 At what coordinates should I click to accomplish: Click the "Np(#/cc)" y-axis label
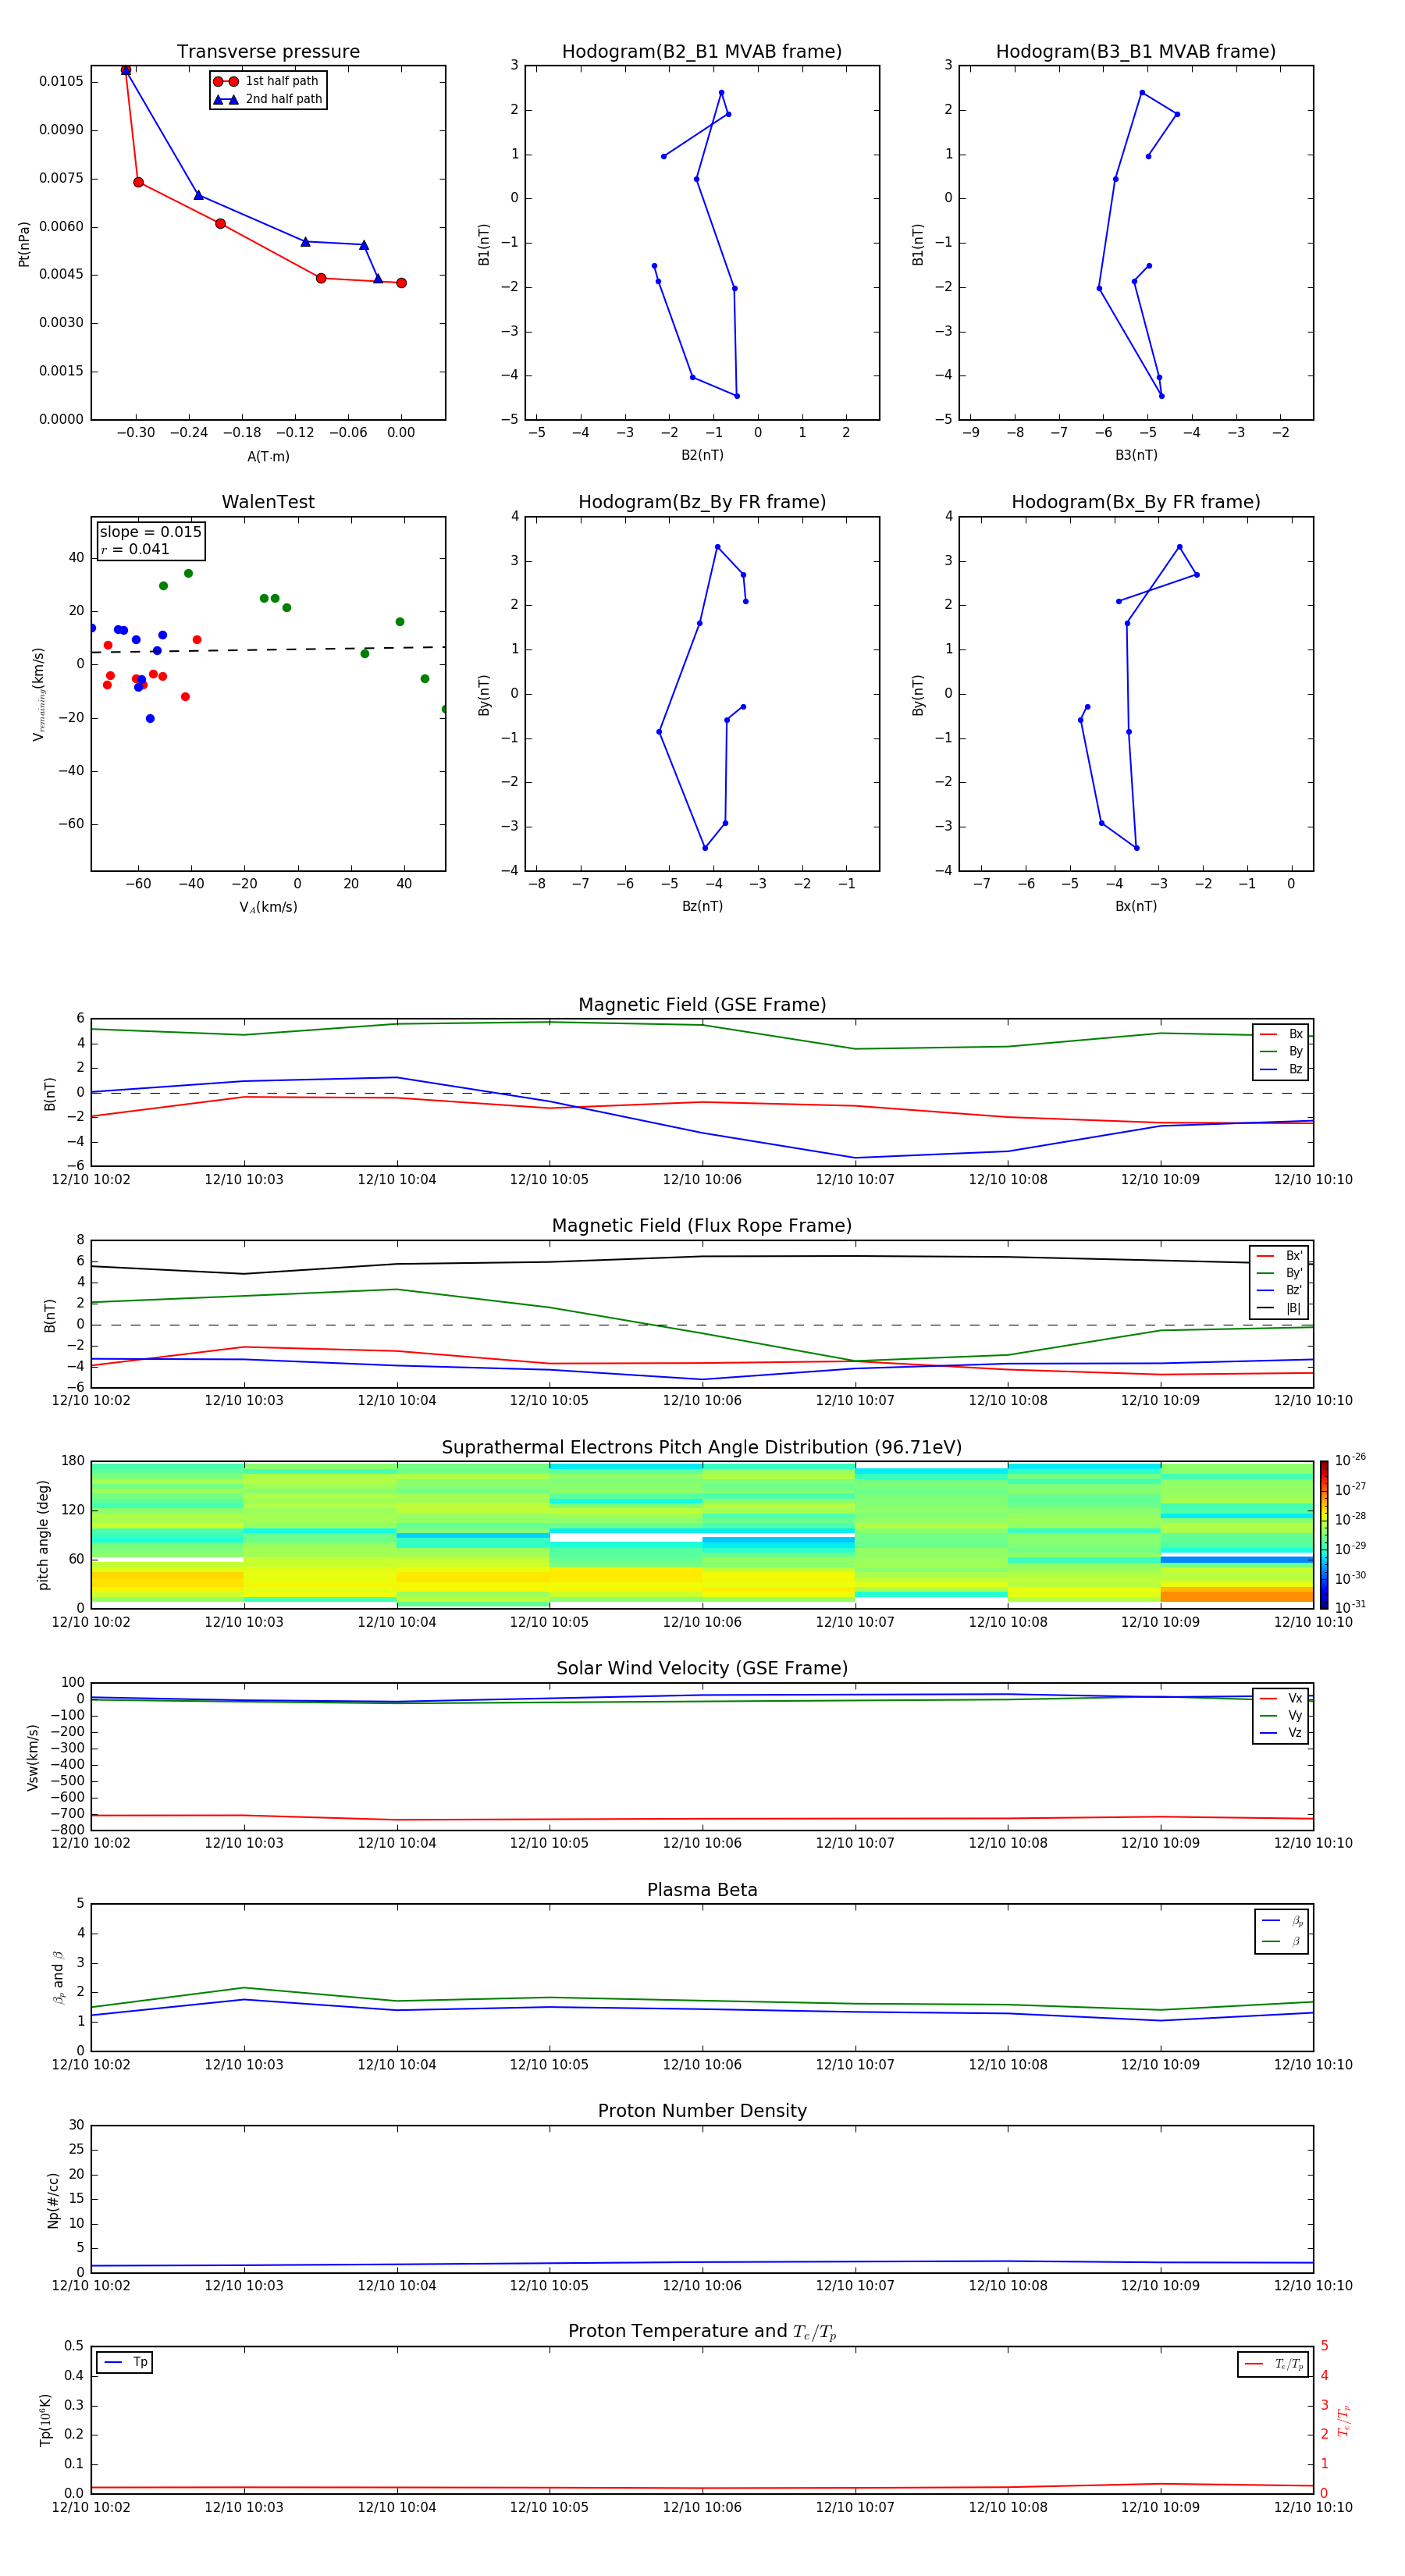[x=53, y=2200]
